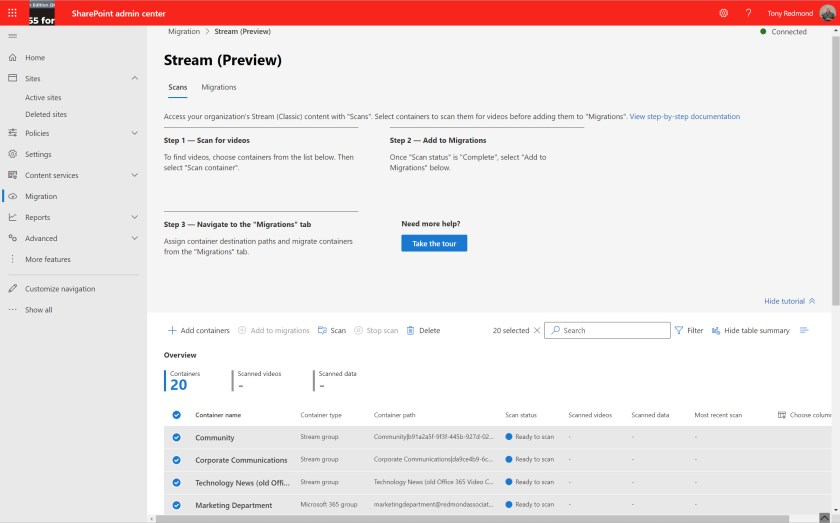
Task: Click the Choose columns icon
Action: [782, 415]
